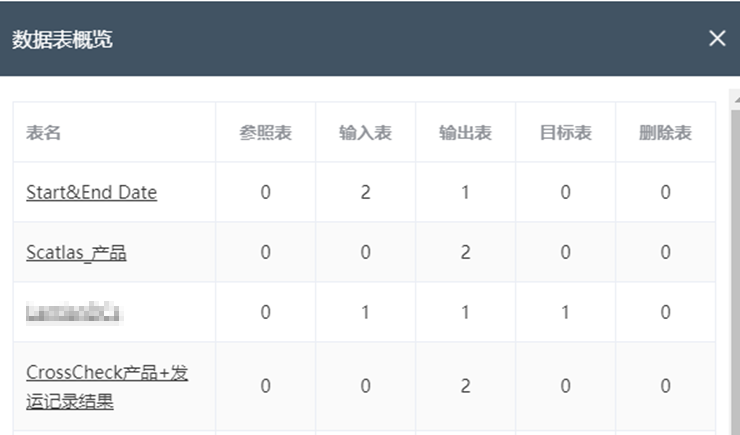The image size is (740, 435).
Task: Close the 数据表概览 dialog
Action: pos(717,39)
